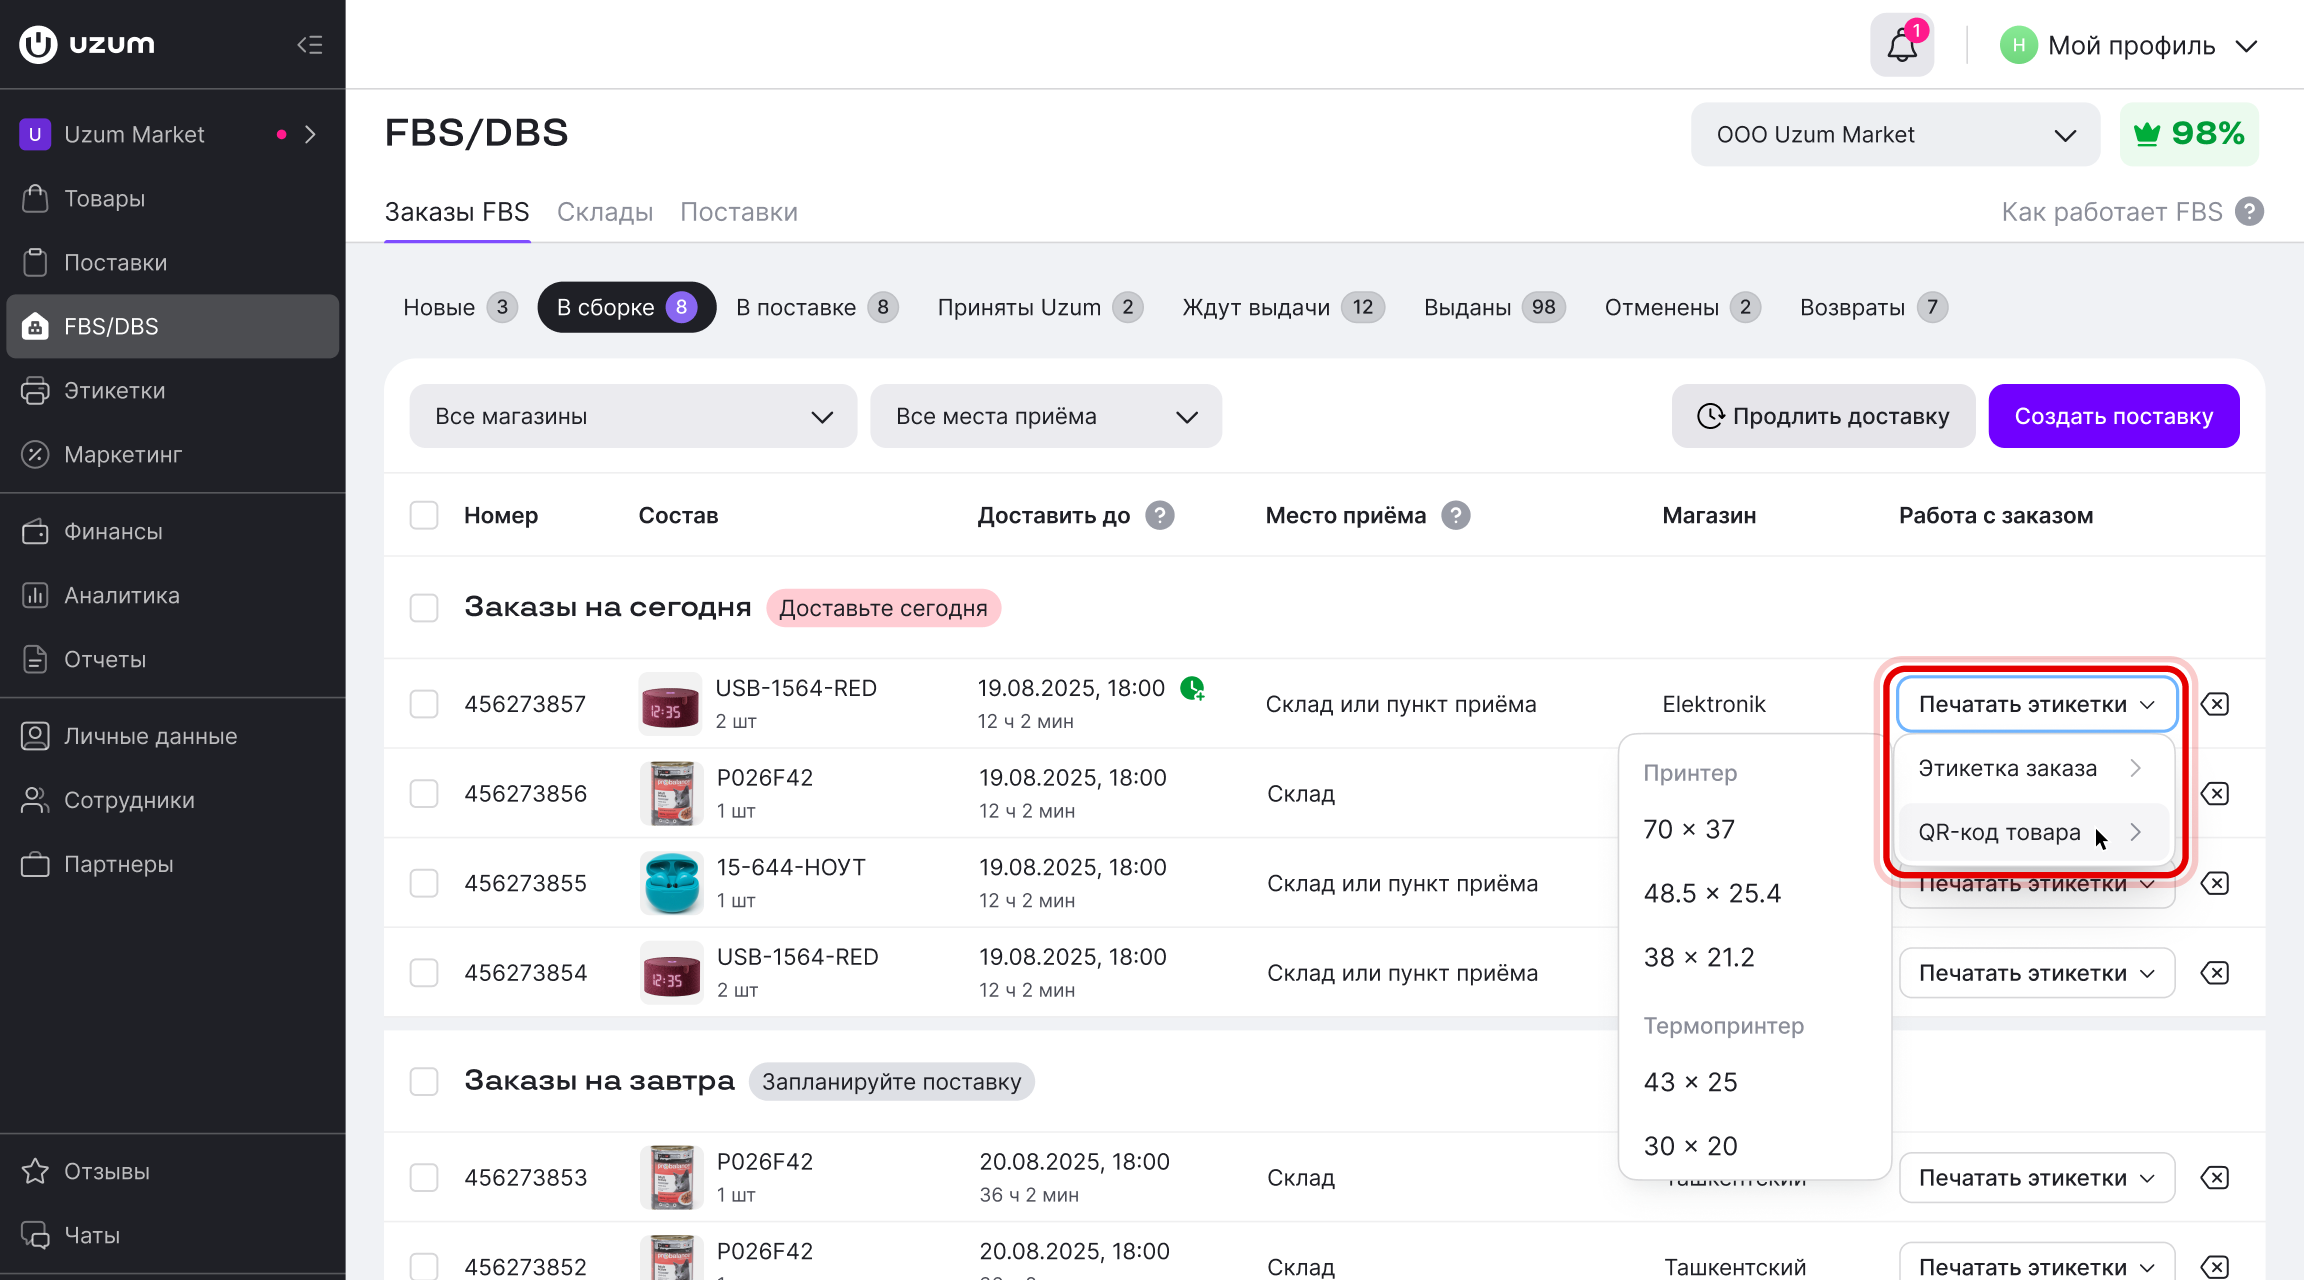This screenshot has height=1280, width=2304.
Task: Open Печатать этикетки dropdown for order 456273854
Action: pyautogui.click(x=2037, y=973)
